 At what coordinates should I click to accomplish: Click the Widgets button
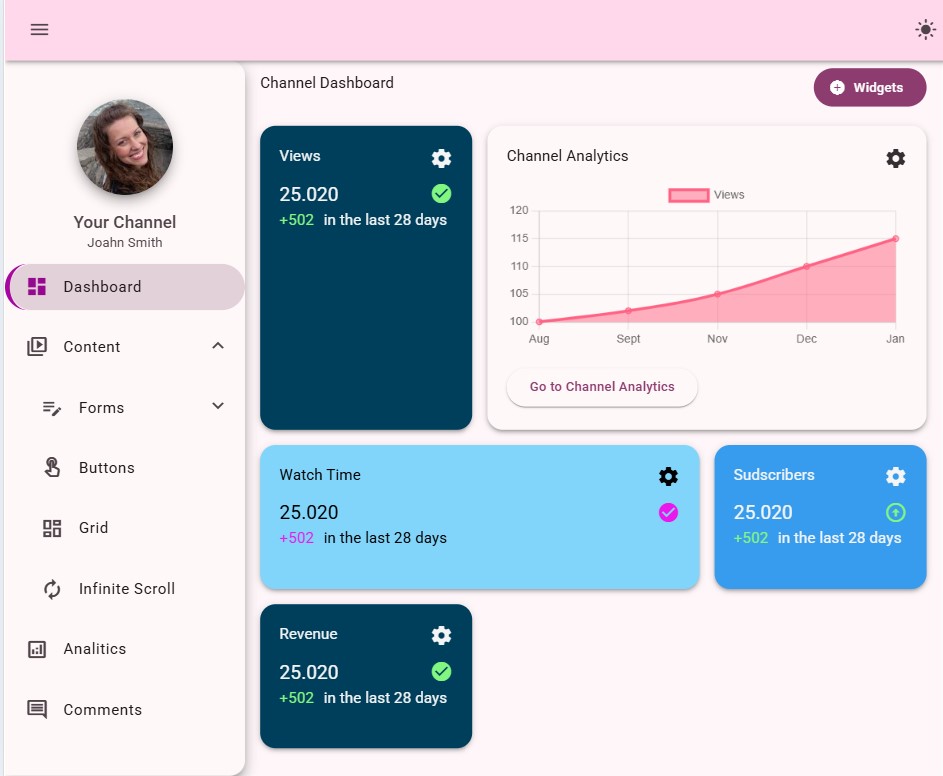(869, 88)
